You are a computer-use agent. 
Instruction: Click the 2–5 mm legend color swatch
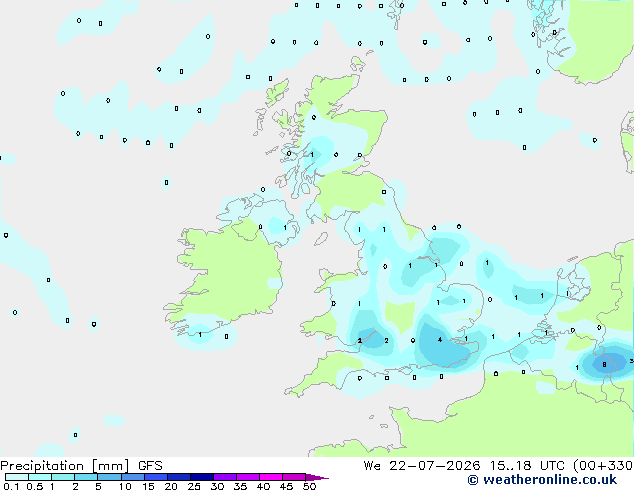click(86, 477)
